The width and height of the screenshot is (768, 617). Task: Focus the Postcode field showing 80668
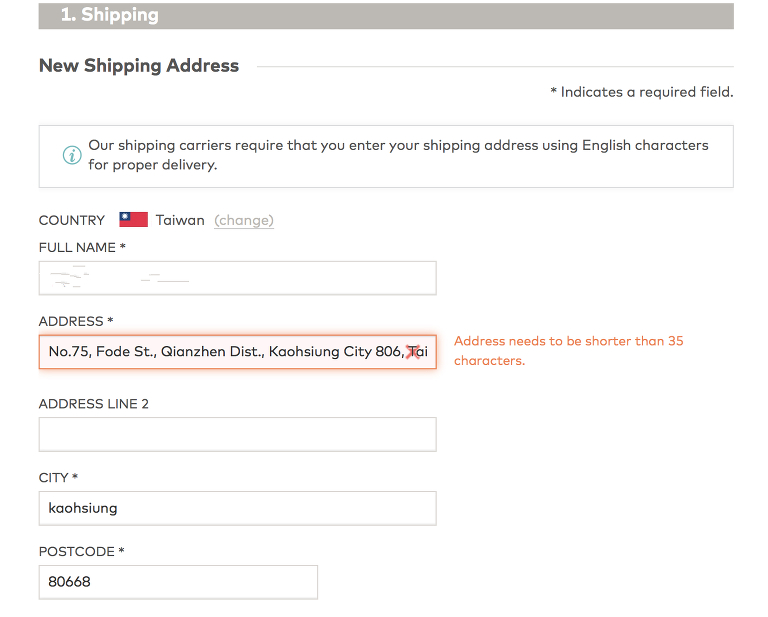178,582
